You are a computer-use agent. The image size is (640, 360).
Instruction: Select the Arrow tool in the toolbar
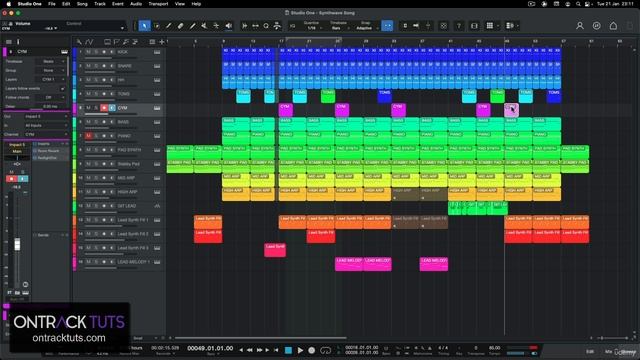pyautogui.click(x=144, y=26)
